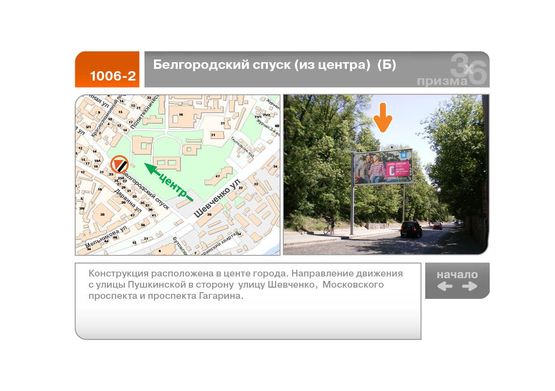Click 'Шевченко ул' street label on map
This screenshot has width=555, height=391.
coord(217,199)
